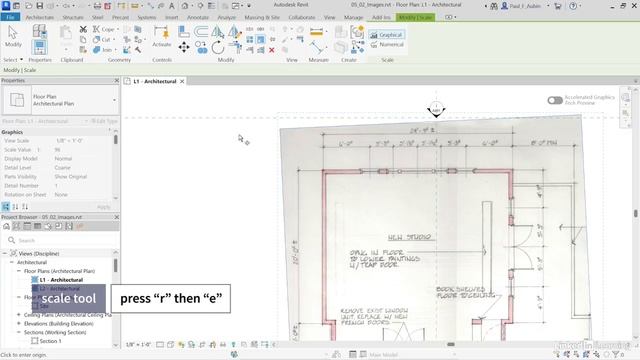Screen dimensions: 640x360
Task: Select the Copy tool in Modify panel
Action: point(201,47)
